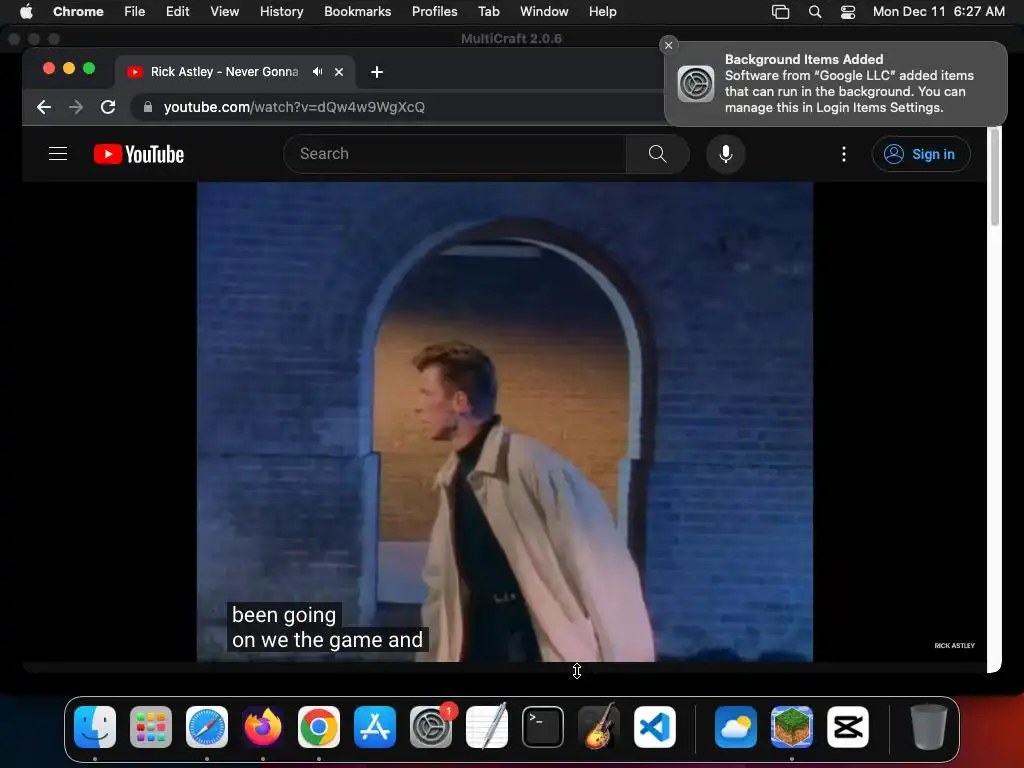The image size is (1024, 768).
Task: Open App Store from the Dock
Action: coord(375,727)
